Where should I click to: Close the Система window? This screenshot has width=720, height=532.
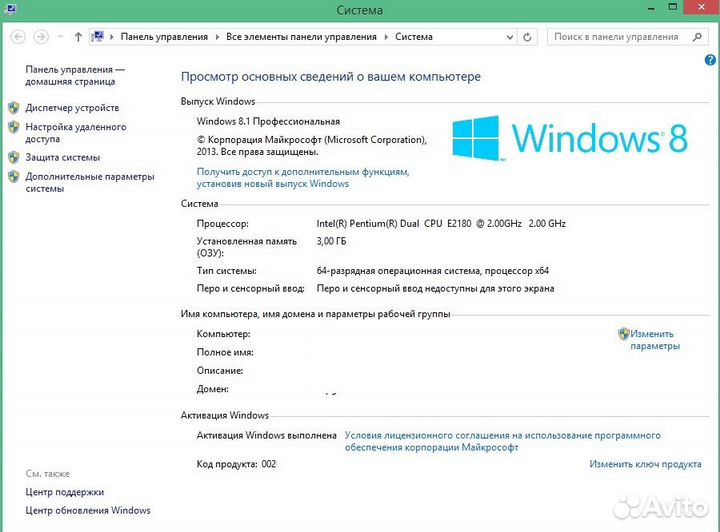pyautogui.click(x=701, y=7)
